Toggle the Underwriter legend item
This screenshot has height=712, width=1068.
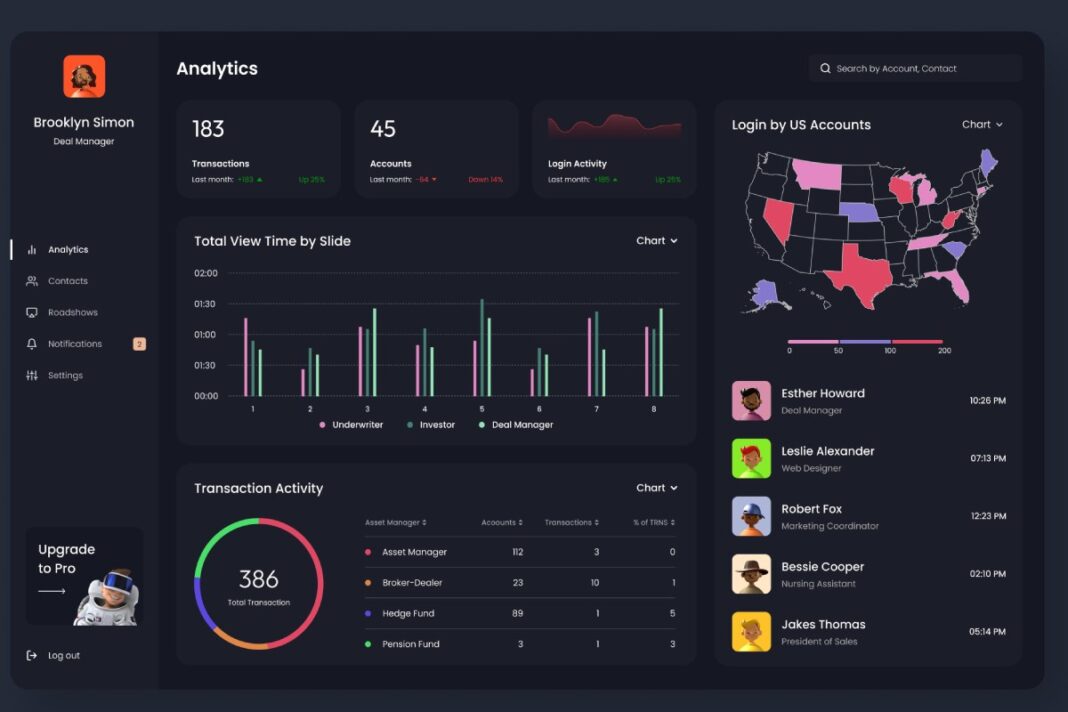(351, 425)
